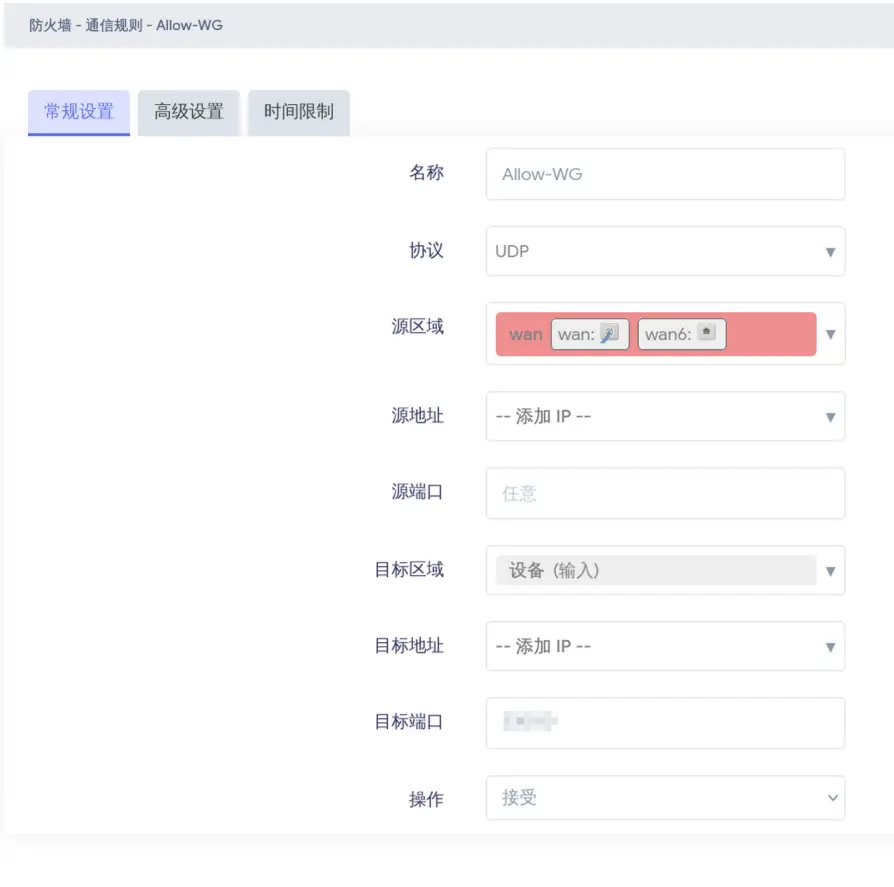Click the 名称 input field with Allow-WG
This screenshot has height=887, width=894.
(x=665, y=174)
